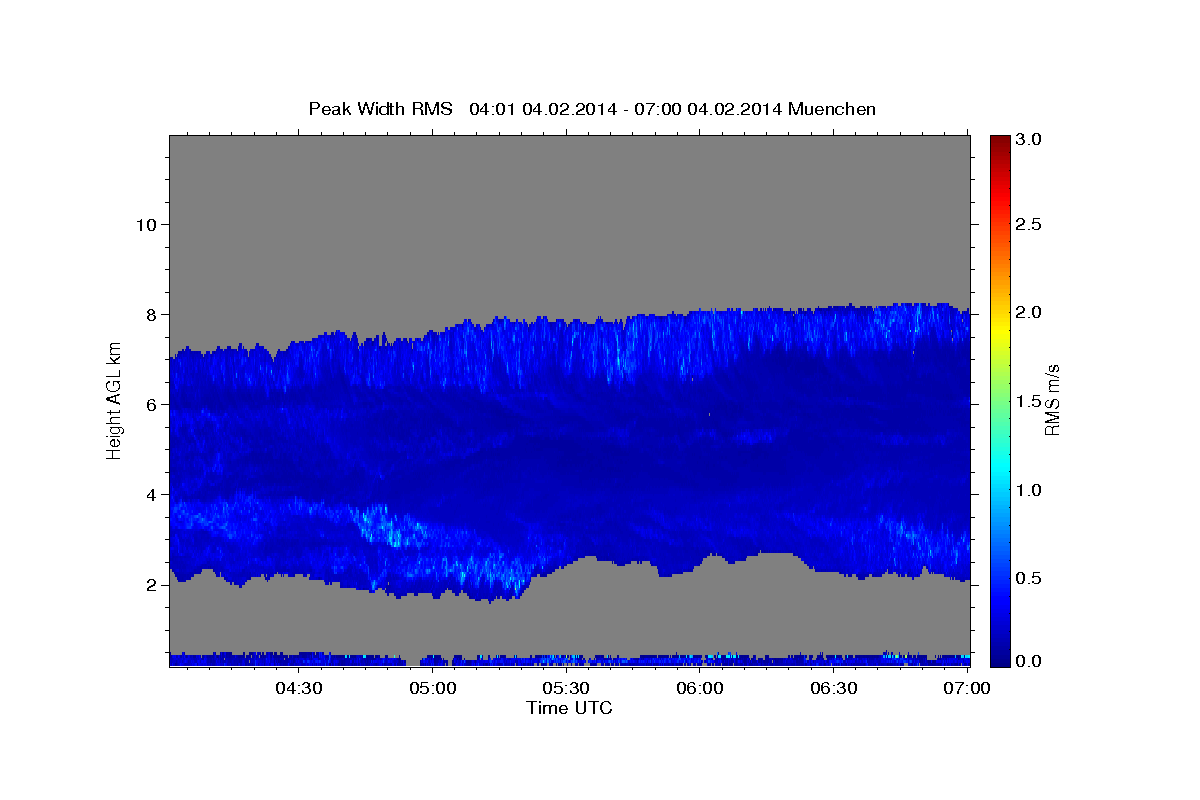Click the colorbar value 2.5
The width and height of the screenshot is (1200, 800).
(1030, 225)
